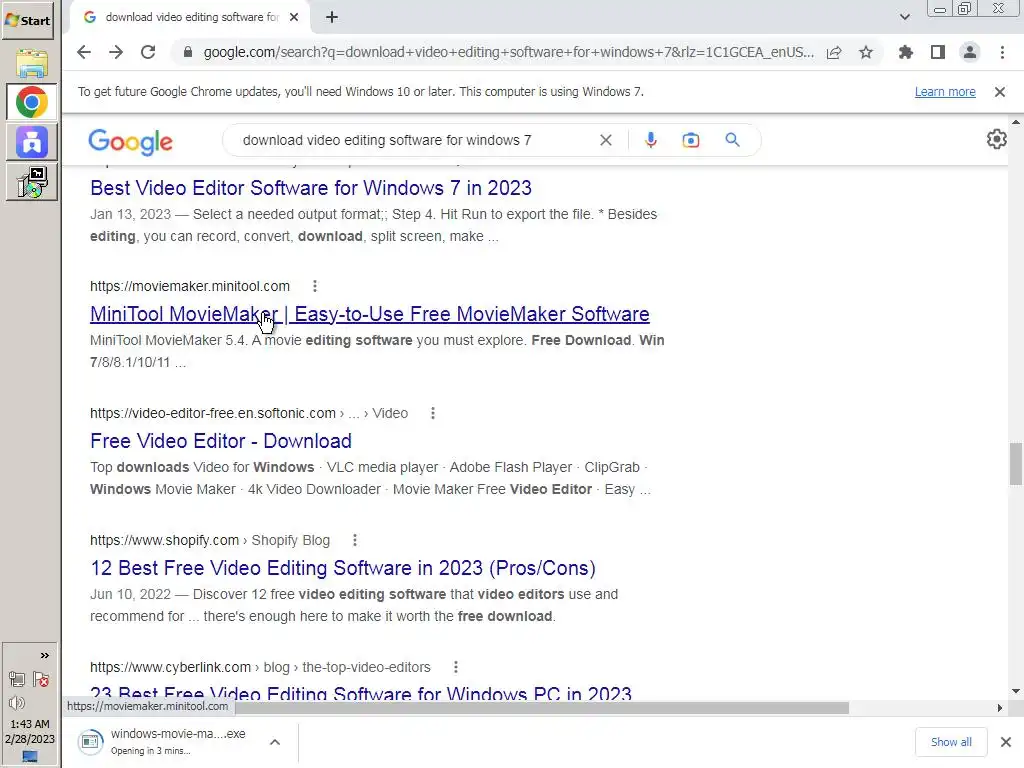Open the Chrome three-dot menu

click(x=1002, y=52)
